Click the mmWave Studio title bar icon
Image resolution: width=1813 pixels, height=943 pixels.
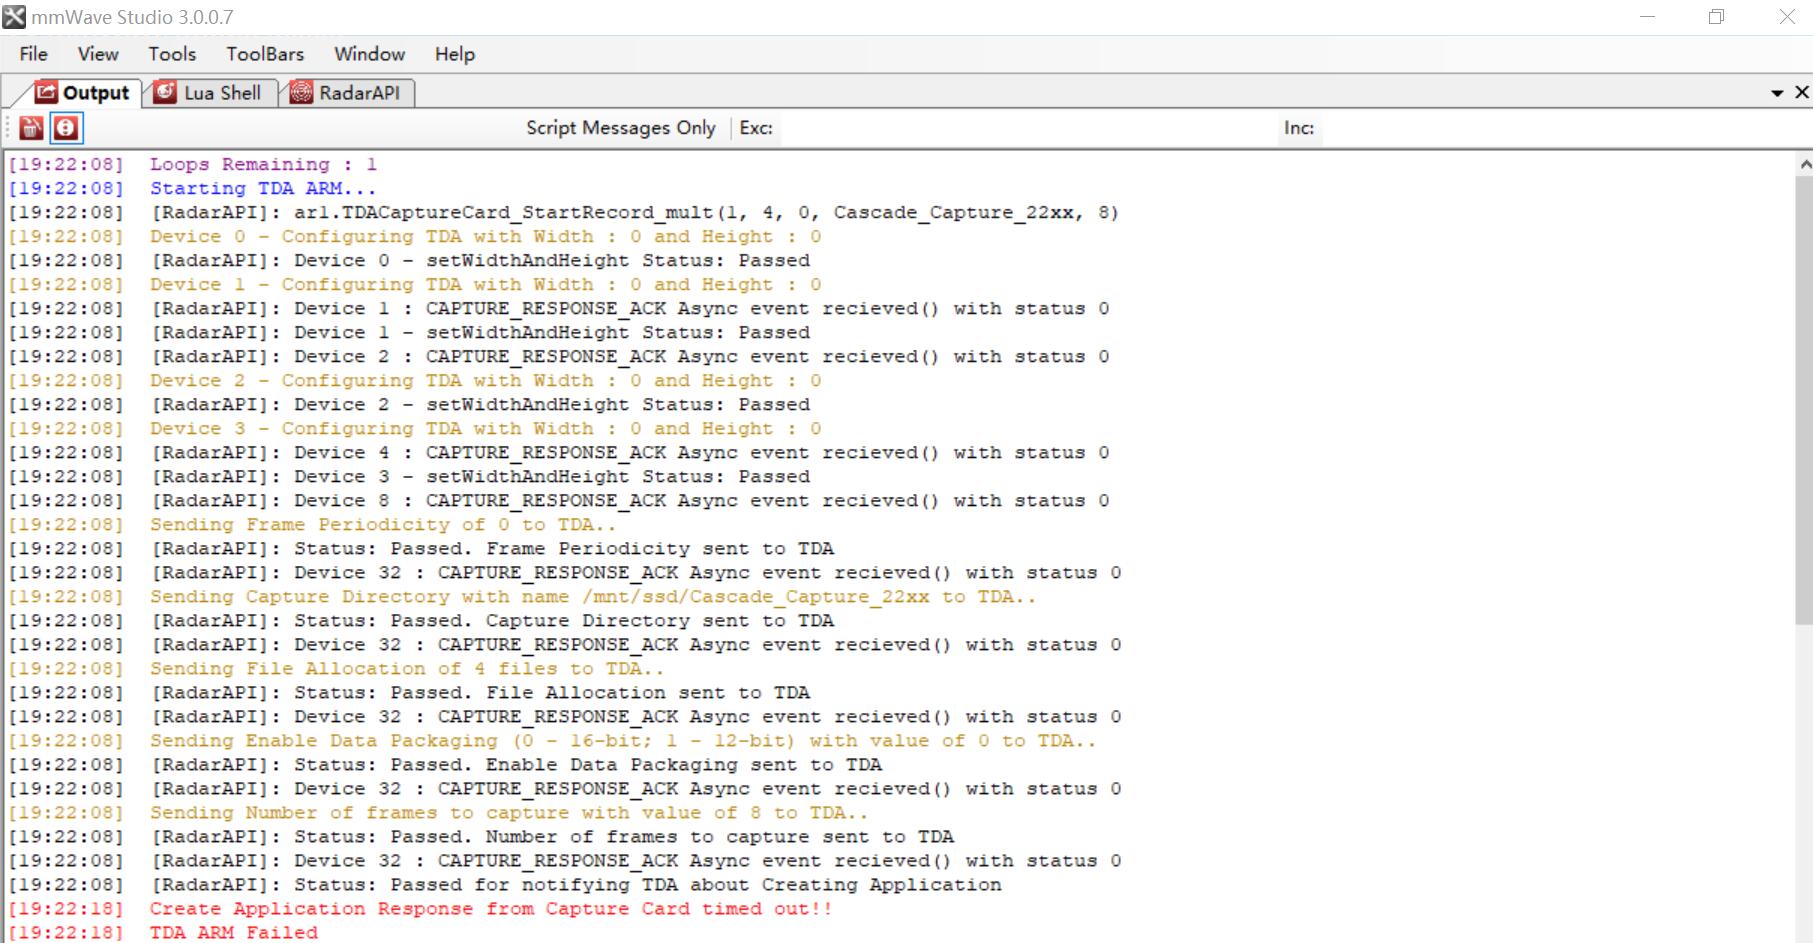coord(14,17)
